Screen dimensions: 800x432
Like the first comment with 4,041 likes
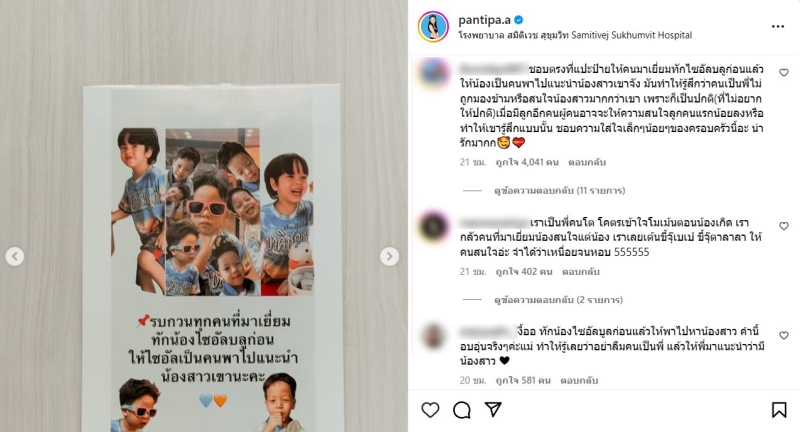coord(784,73)
